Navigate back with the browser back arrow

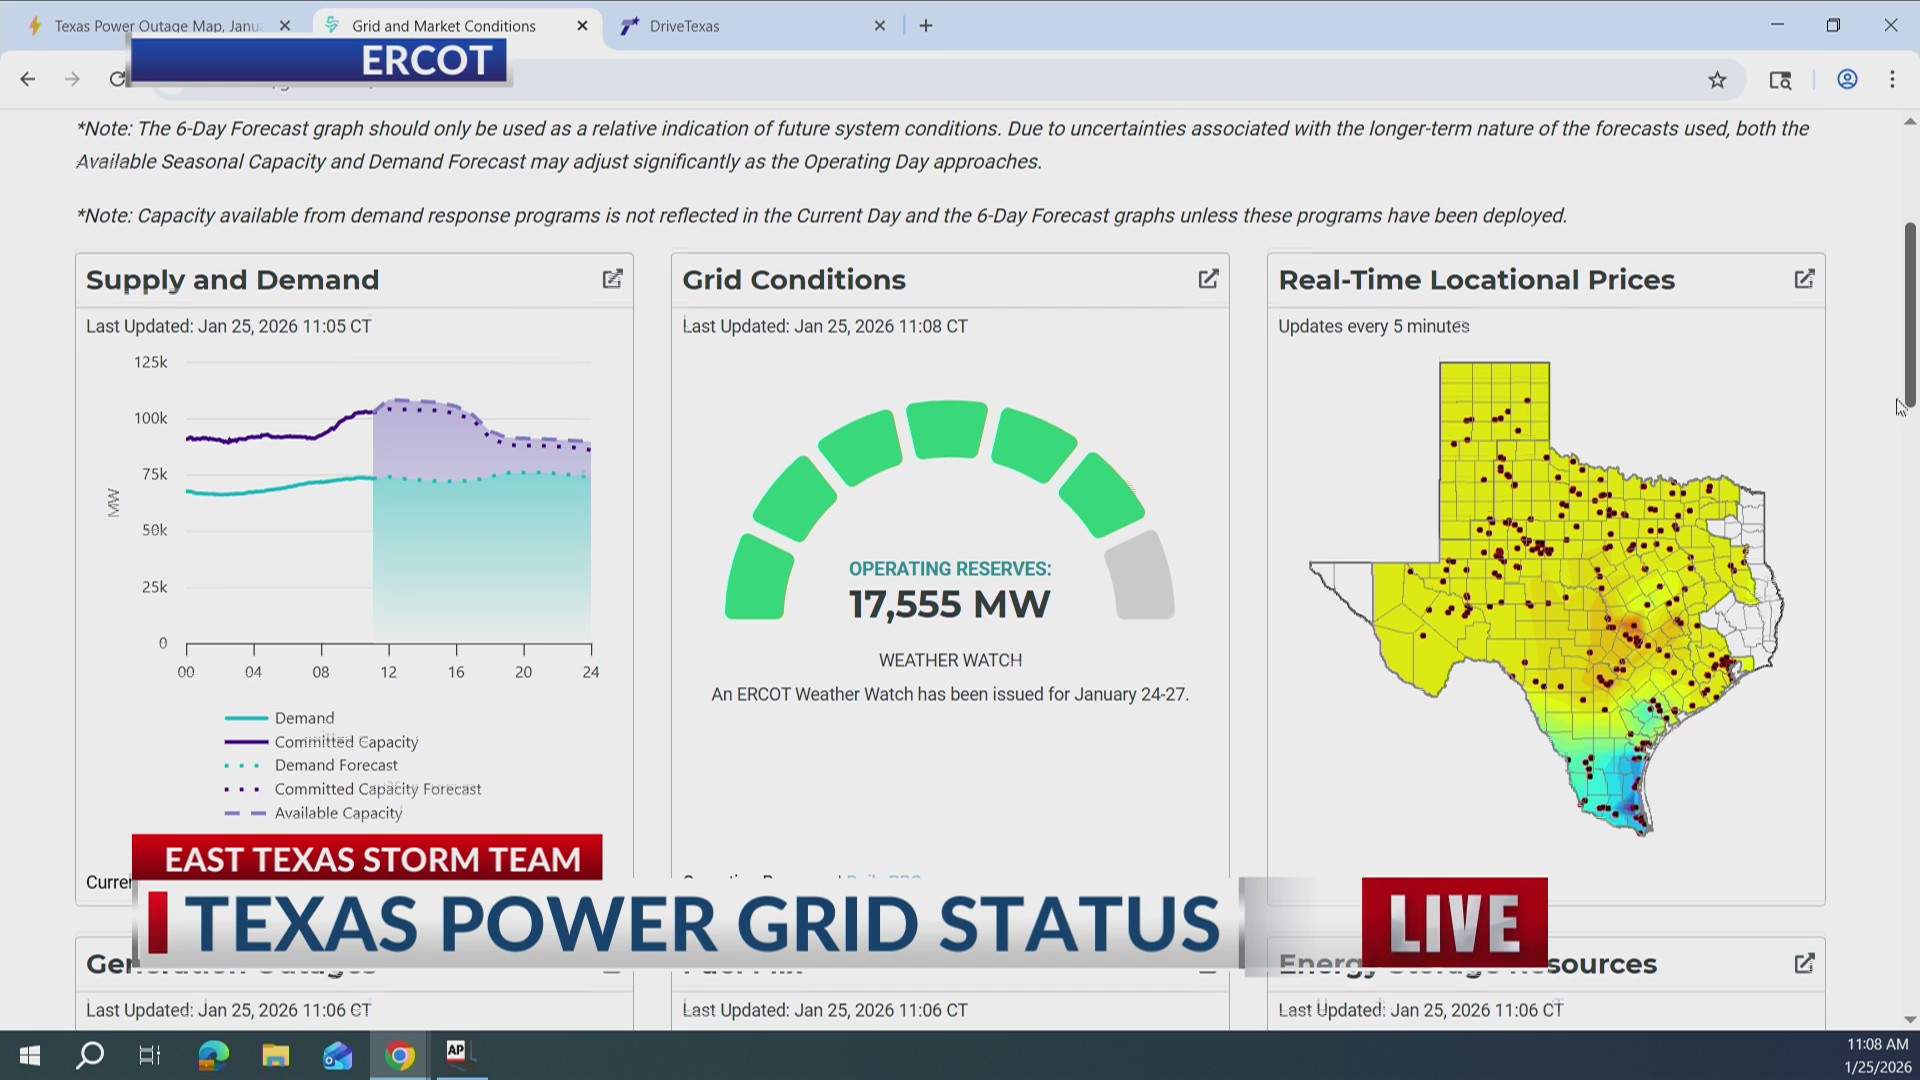(x=27, y=79)
